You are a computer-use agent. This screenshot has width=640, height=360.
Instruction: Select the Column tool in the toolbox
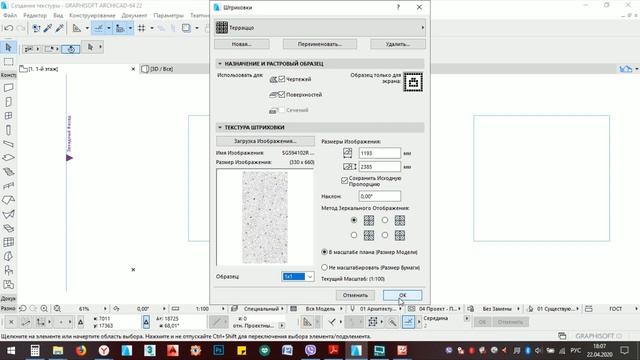tap(8, 130)
